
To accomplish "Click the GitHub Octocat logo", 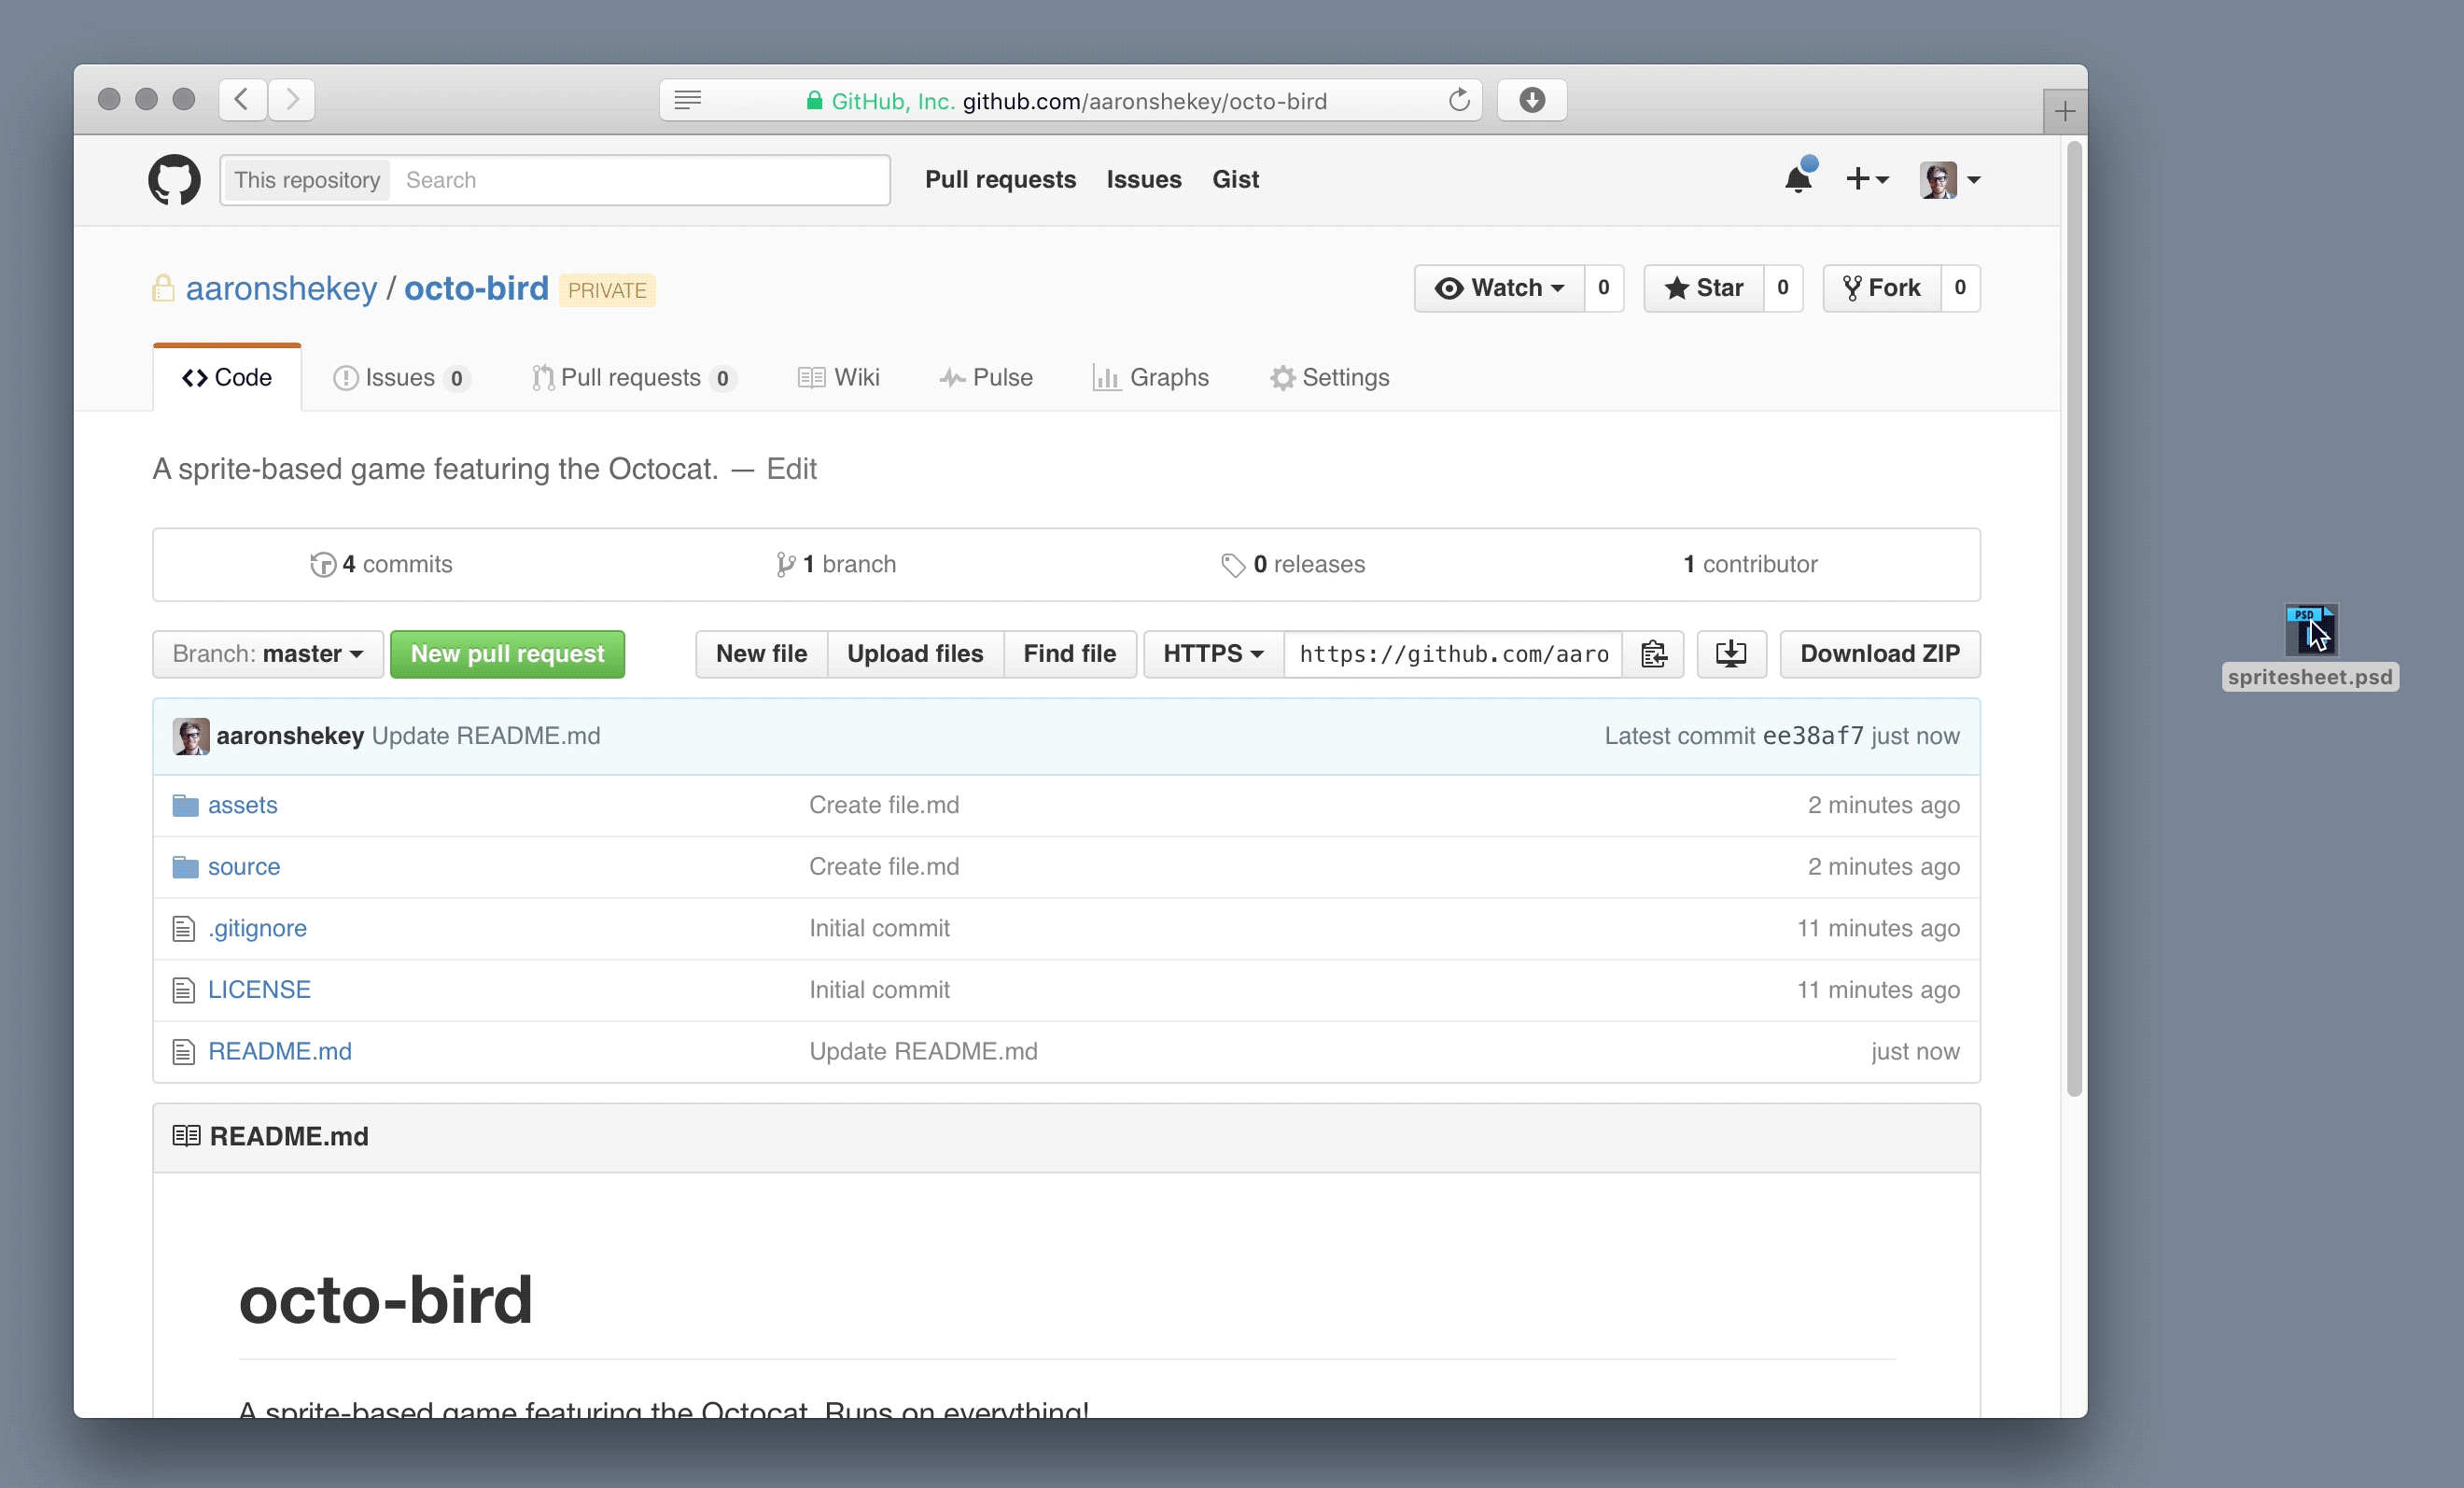I will 174,180.
